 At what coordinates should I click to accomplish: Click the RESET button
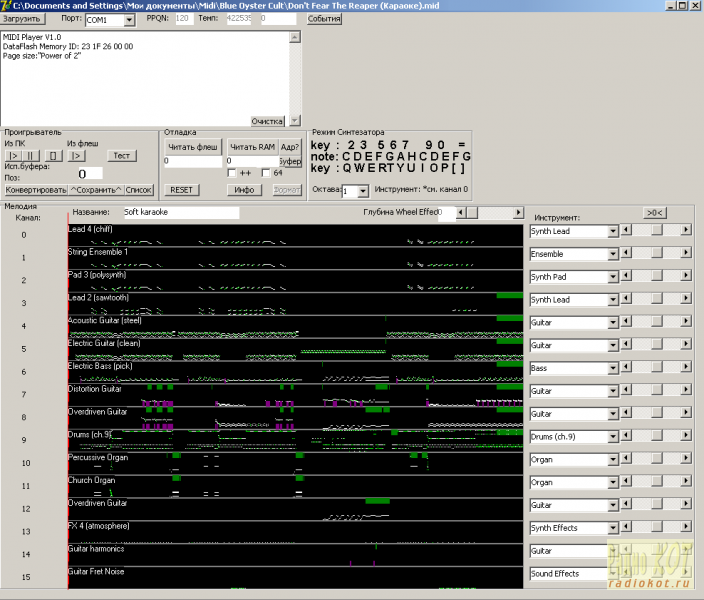point(181,190)
